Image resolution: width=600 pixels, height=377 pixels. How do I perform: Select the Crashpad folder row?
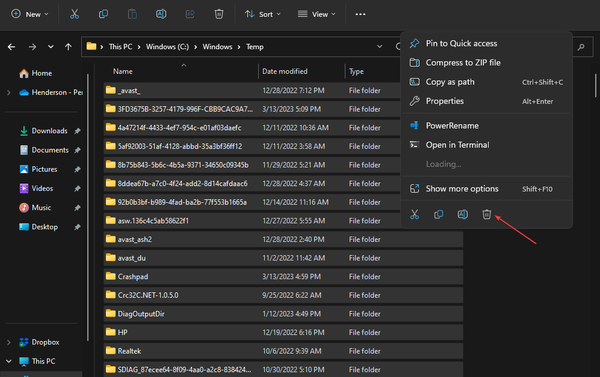click(x=283, y=276)
